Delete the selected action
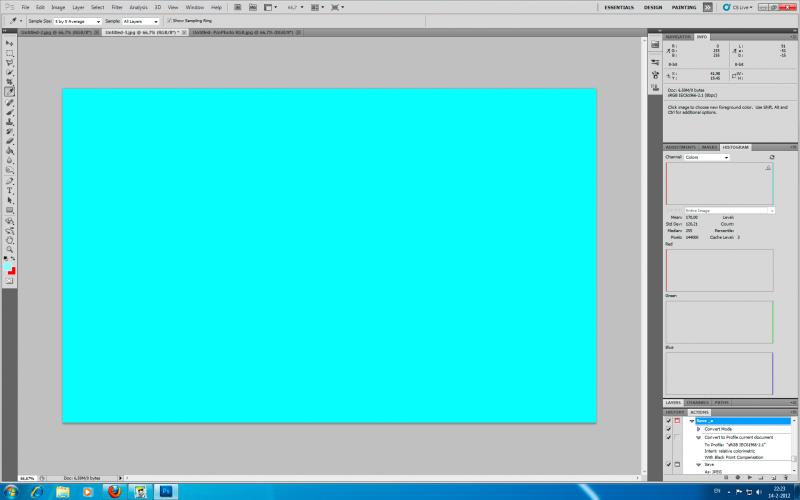This screenshot has width=800, height=500. coord(786,478)
